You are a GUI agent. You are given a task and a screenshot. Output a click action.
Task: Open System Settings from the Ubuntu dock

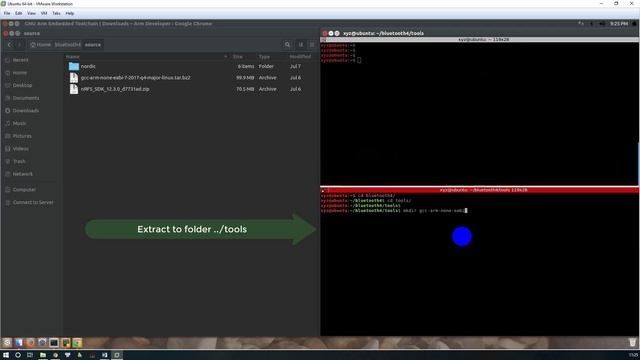[42, 342]
